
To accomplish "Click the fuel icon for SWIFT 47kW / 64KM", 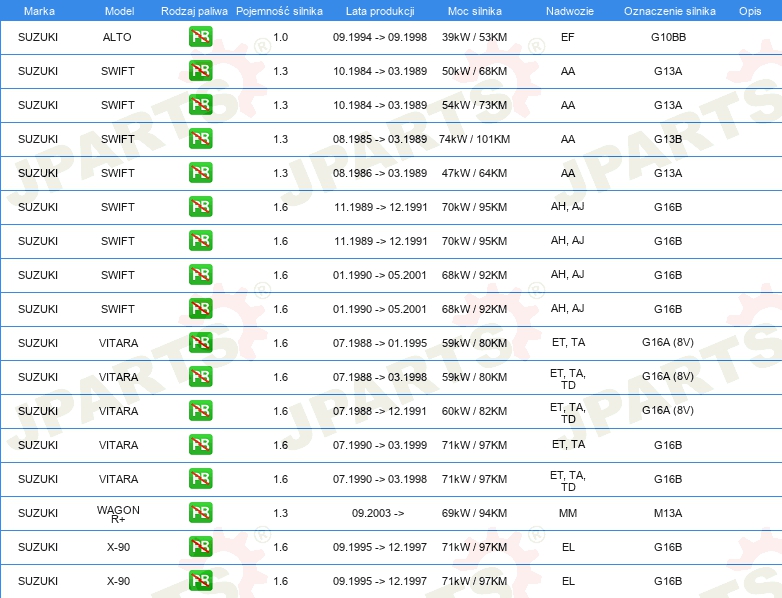I will (200, 173).
